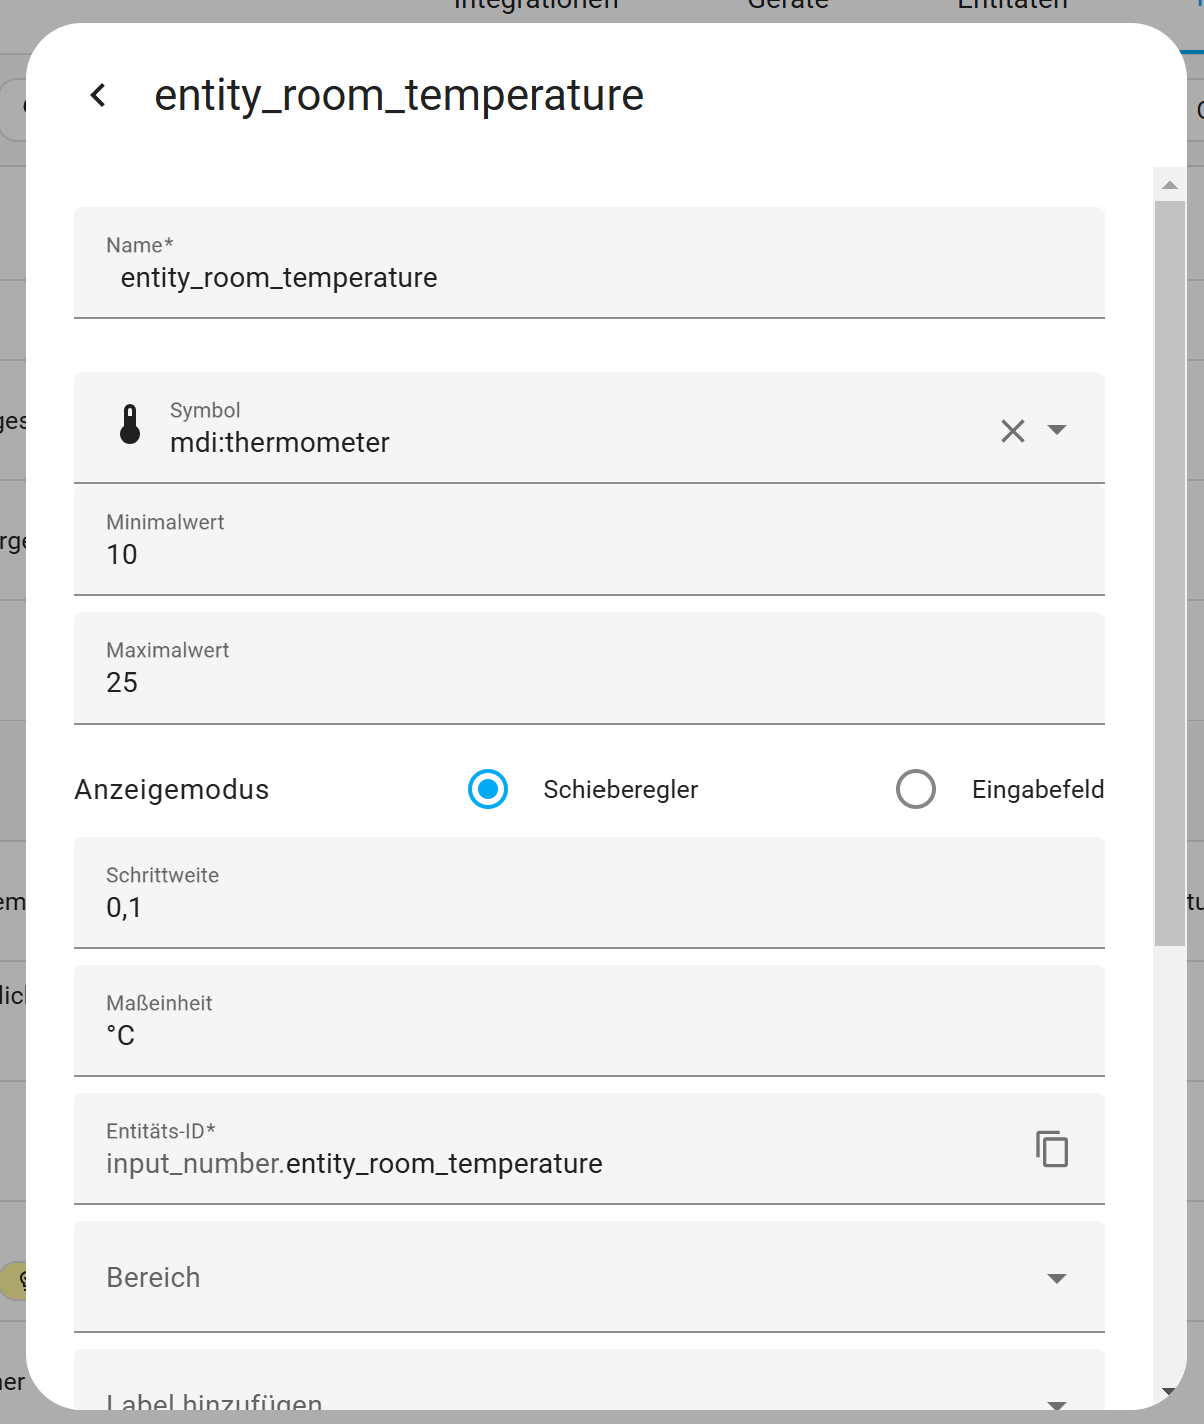Click the back arrow icon
1204x1424 pixels.
coord(98,95)
